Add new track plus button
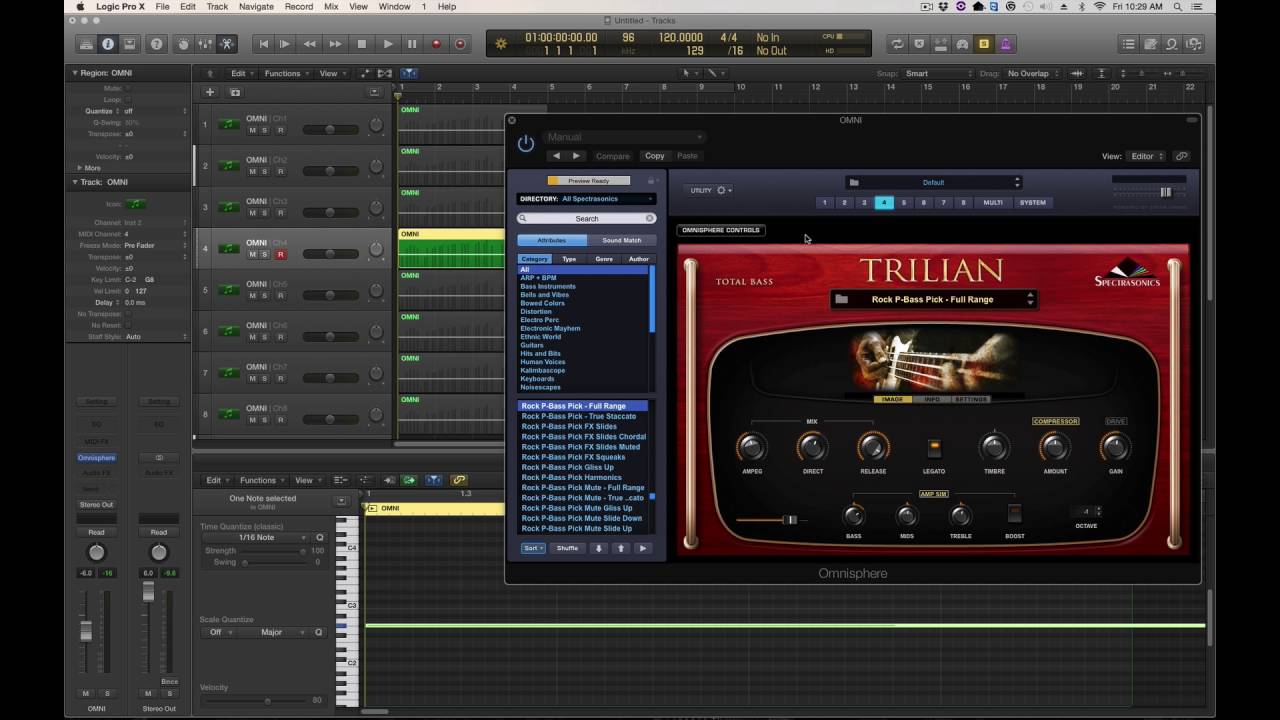This screenshot has height=720, width=1280. pyautogui.click(x=210, y=92)
